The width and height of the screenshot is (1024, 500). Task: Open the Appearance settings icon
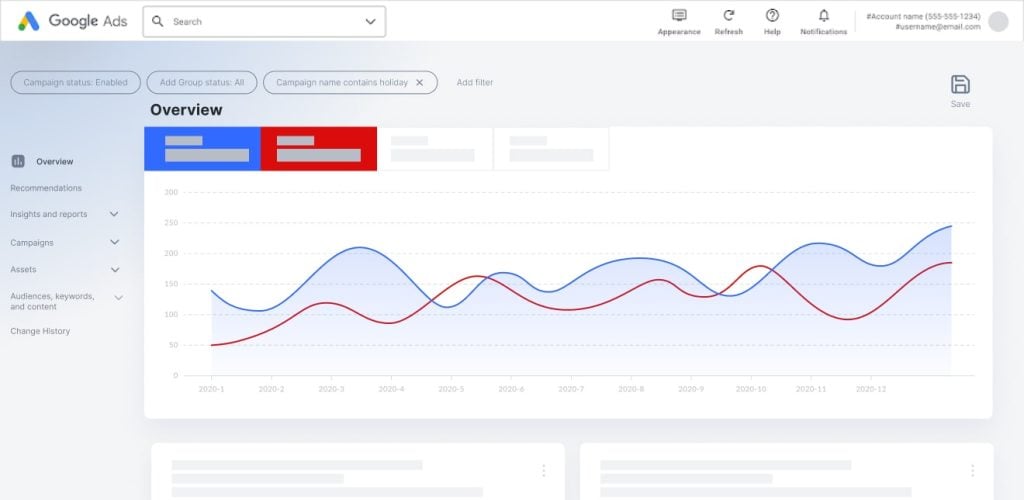coord(679,15)
